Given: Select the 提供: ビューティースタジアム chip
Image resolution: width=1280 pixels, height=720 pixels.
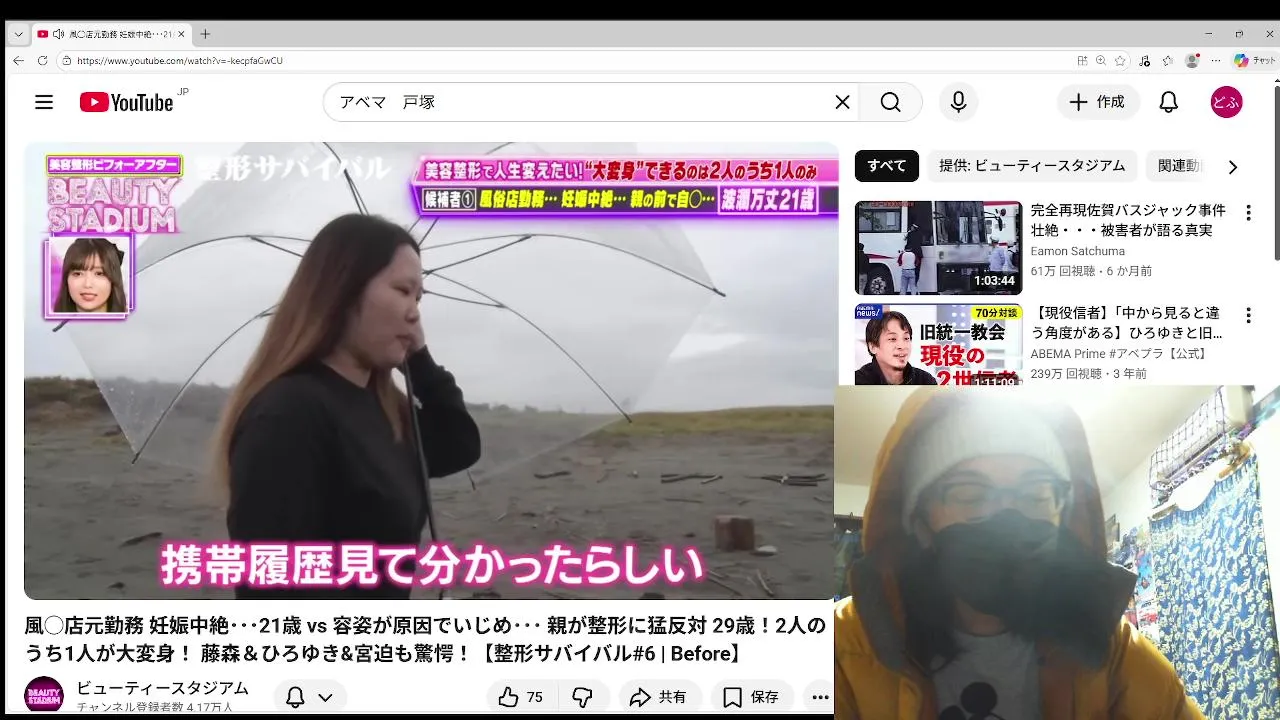Looking at the screenshot, I should [1032, 166].
